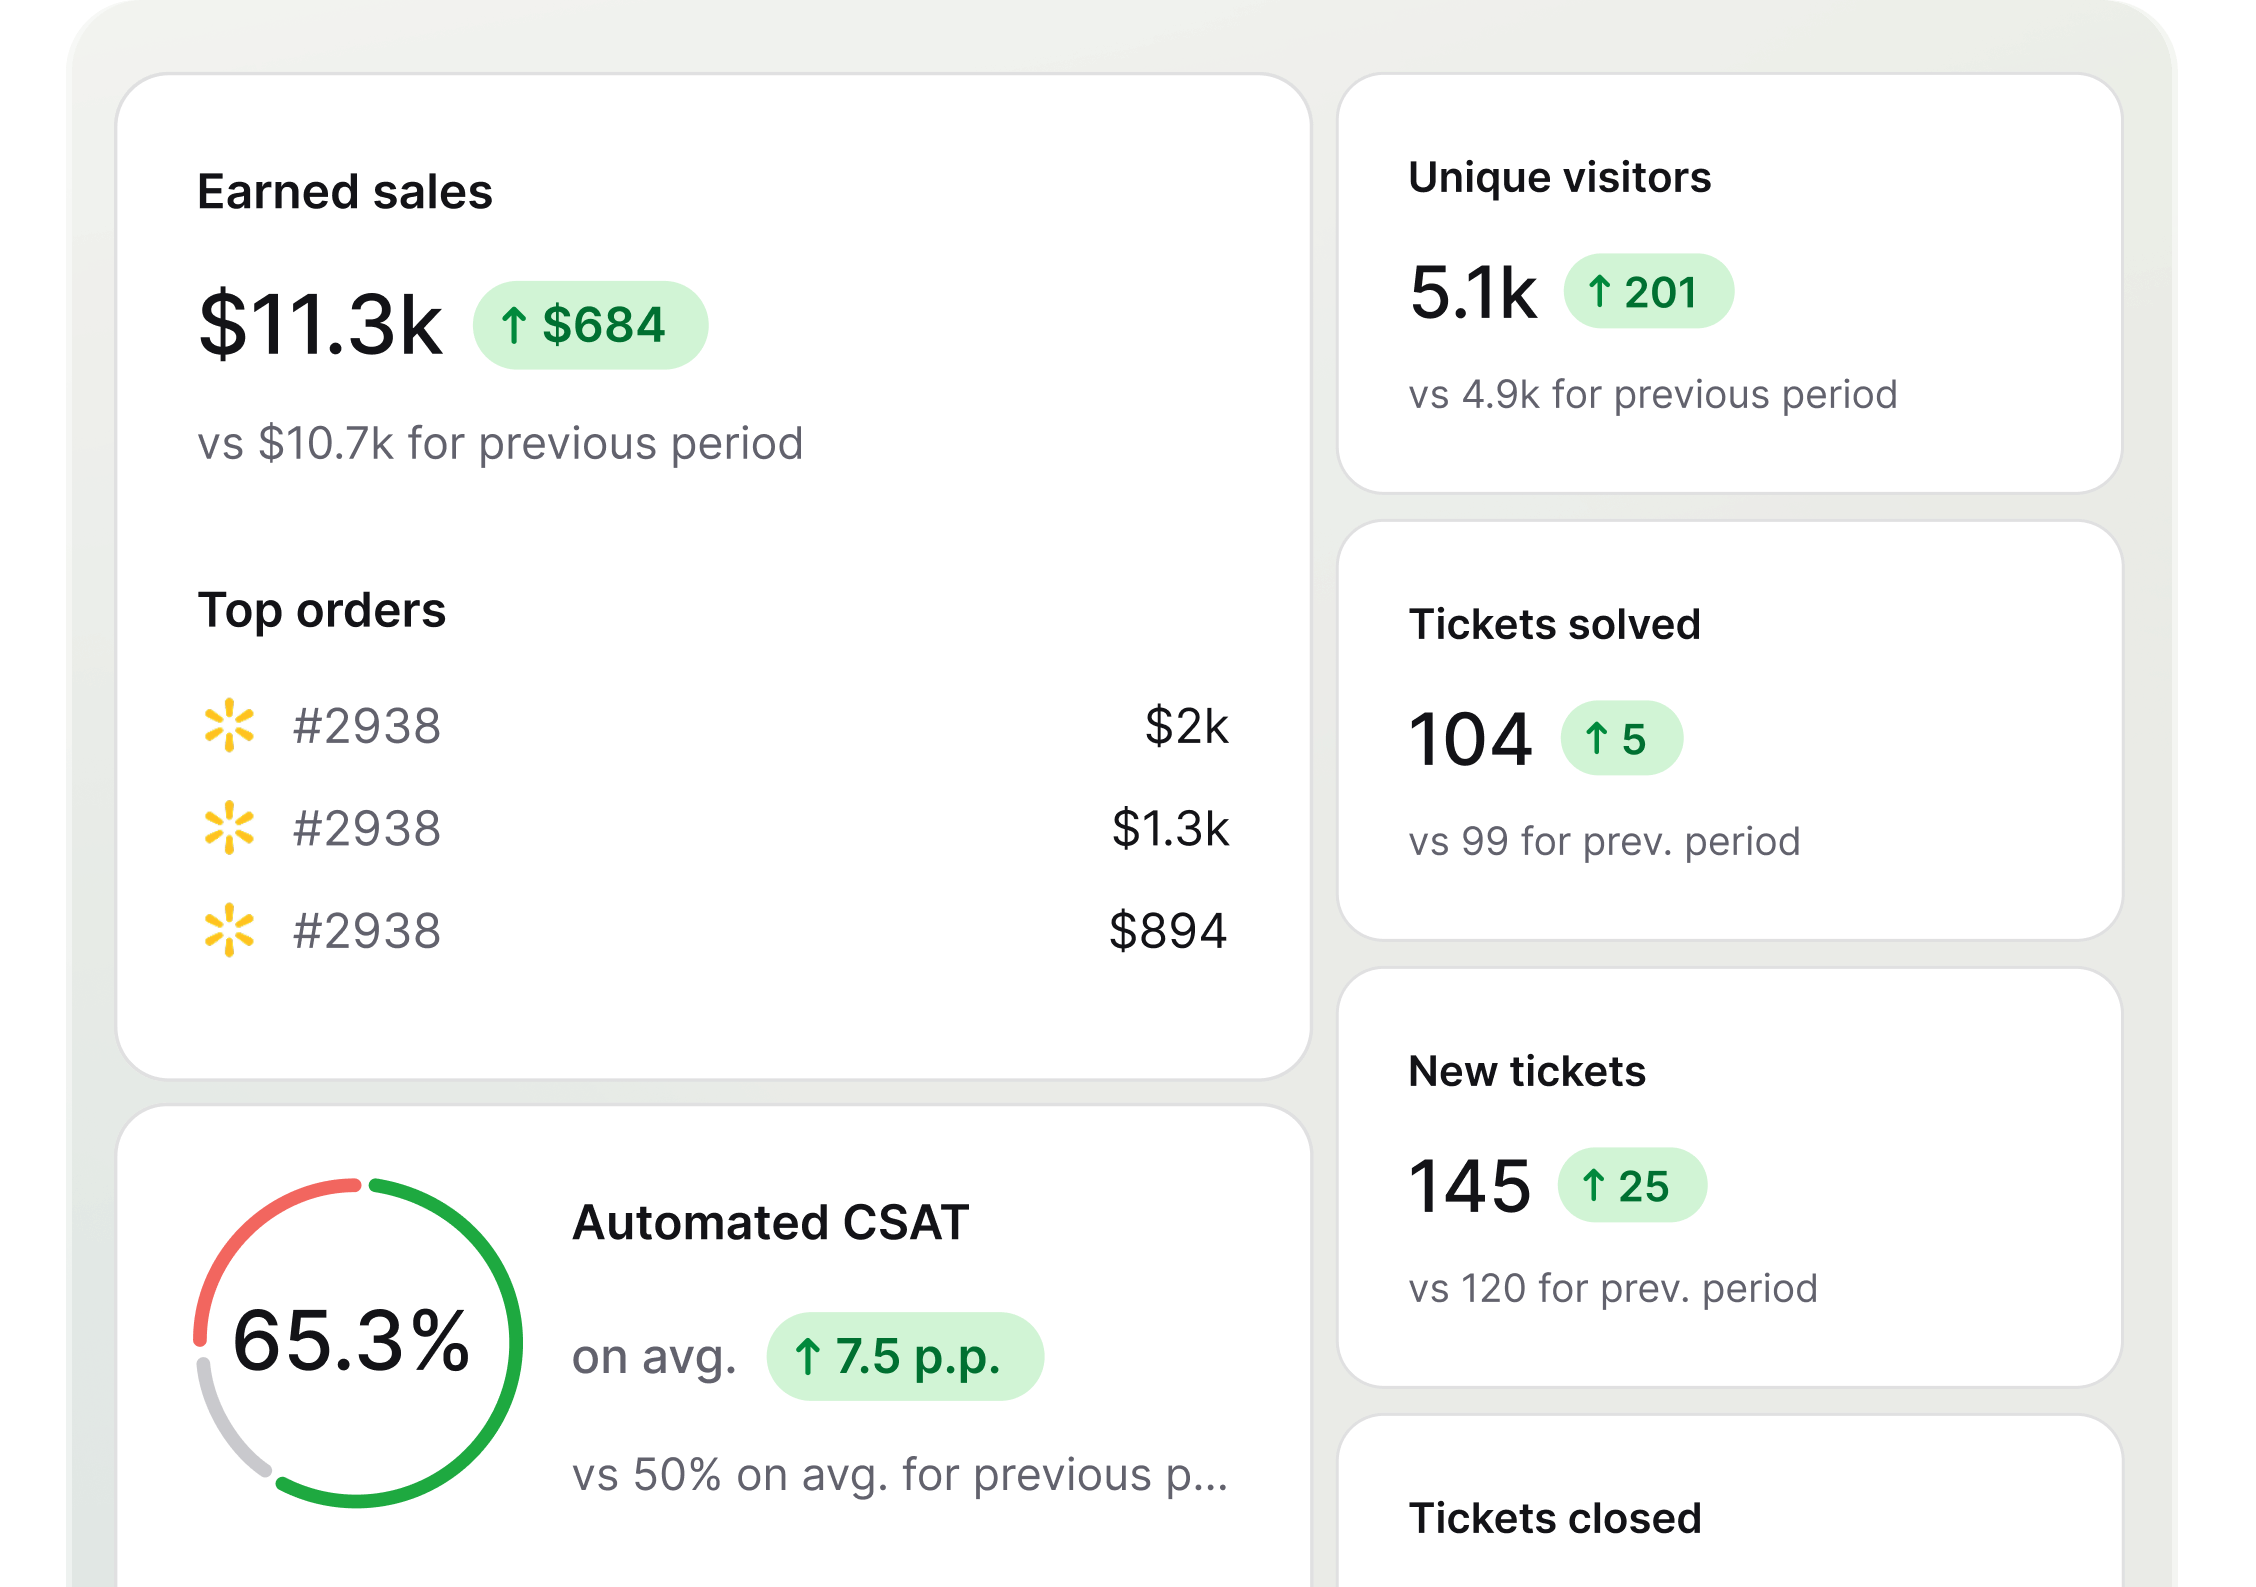Click the Automated CSAT title
Screen dimensions: 2256x1587
point(770,1223)
